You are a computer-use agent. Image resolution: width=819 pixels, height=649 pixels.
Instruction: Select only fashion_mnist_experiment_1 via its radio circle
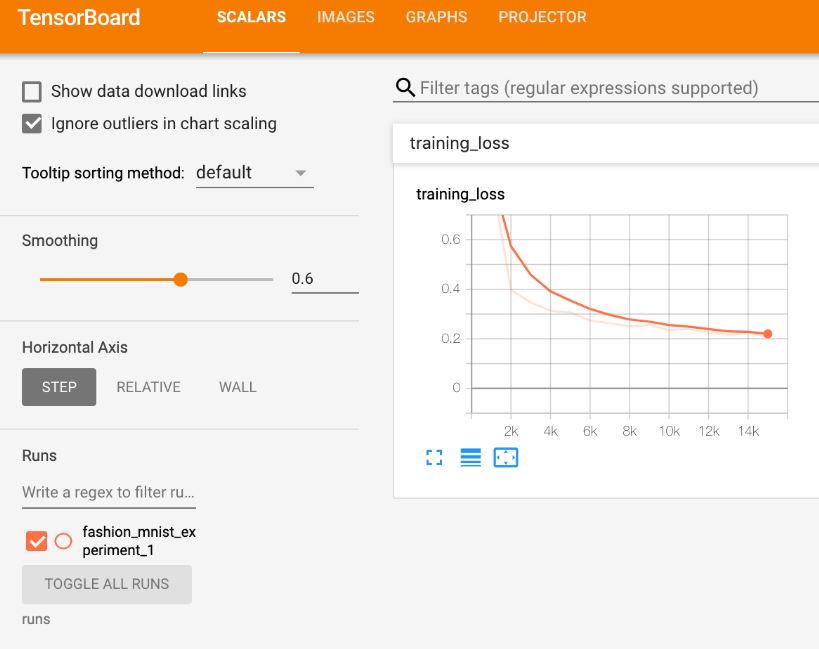64,541
